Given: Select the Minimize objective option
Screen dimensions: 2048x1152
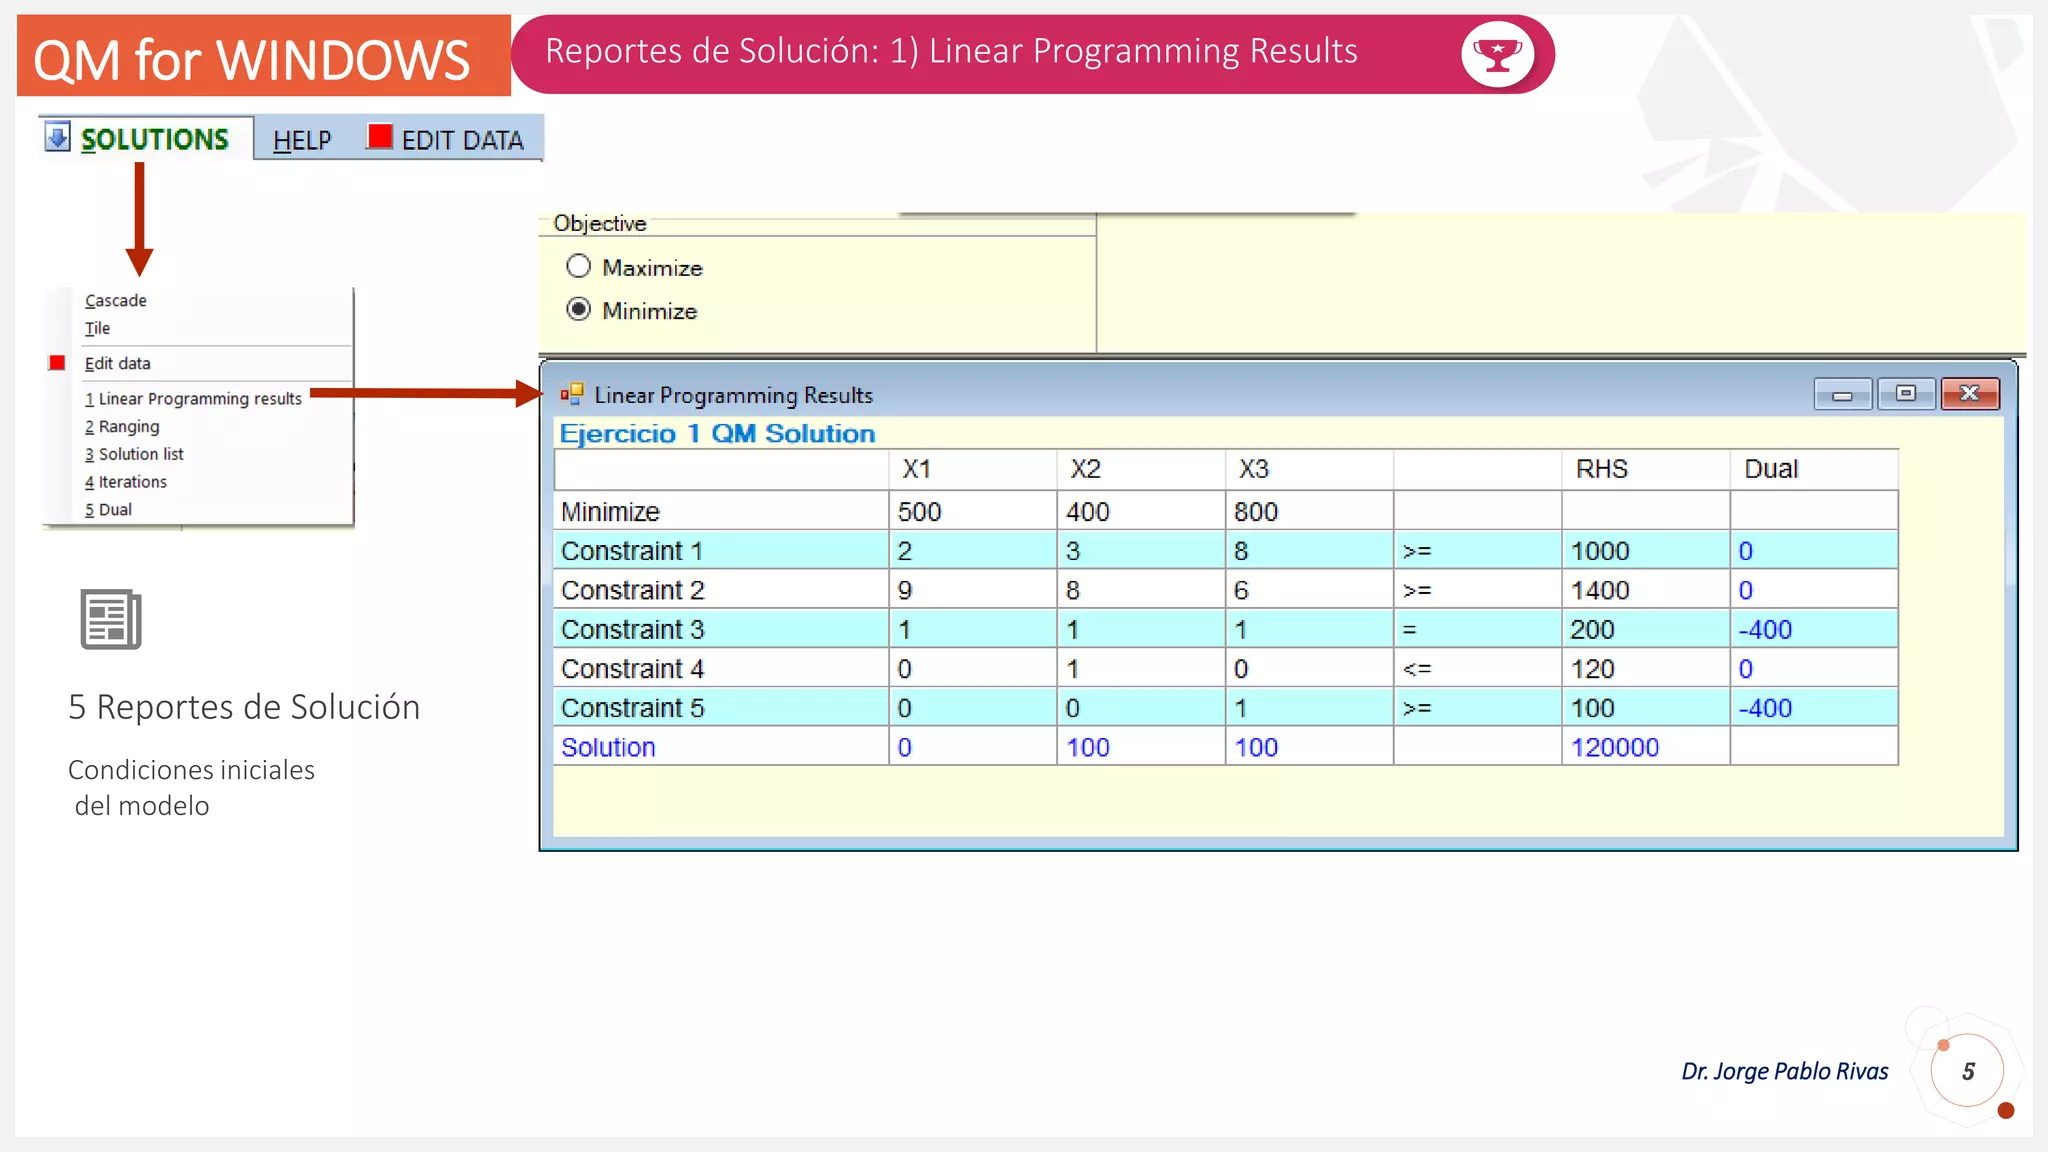Looking at the screenshot, I should point(578,310).
